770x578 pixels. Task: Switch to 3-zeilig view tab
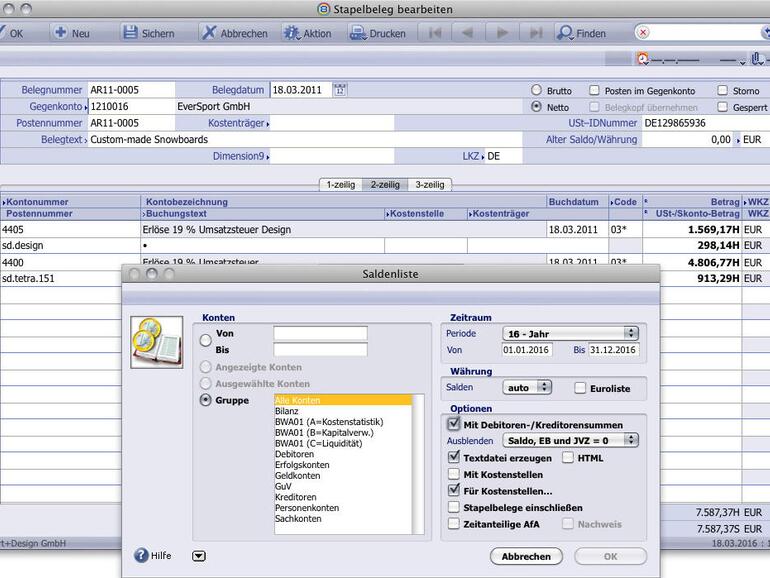[x=430, y=185]
